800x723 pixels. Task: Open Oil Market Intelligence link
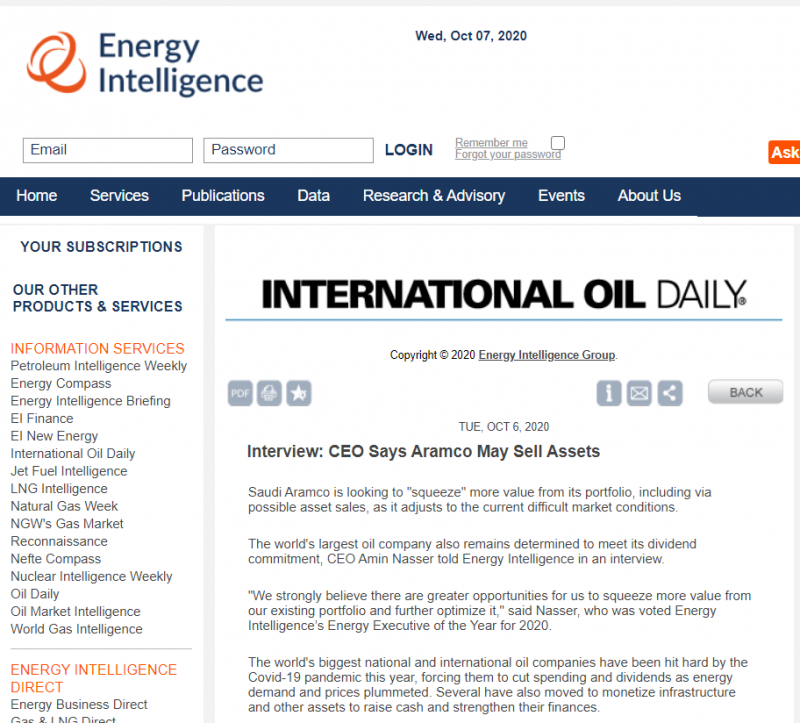pos(76,611)
